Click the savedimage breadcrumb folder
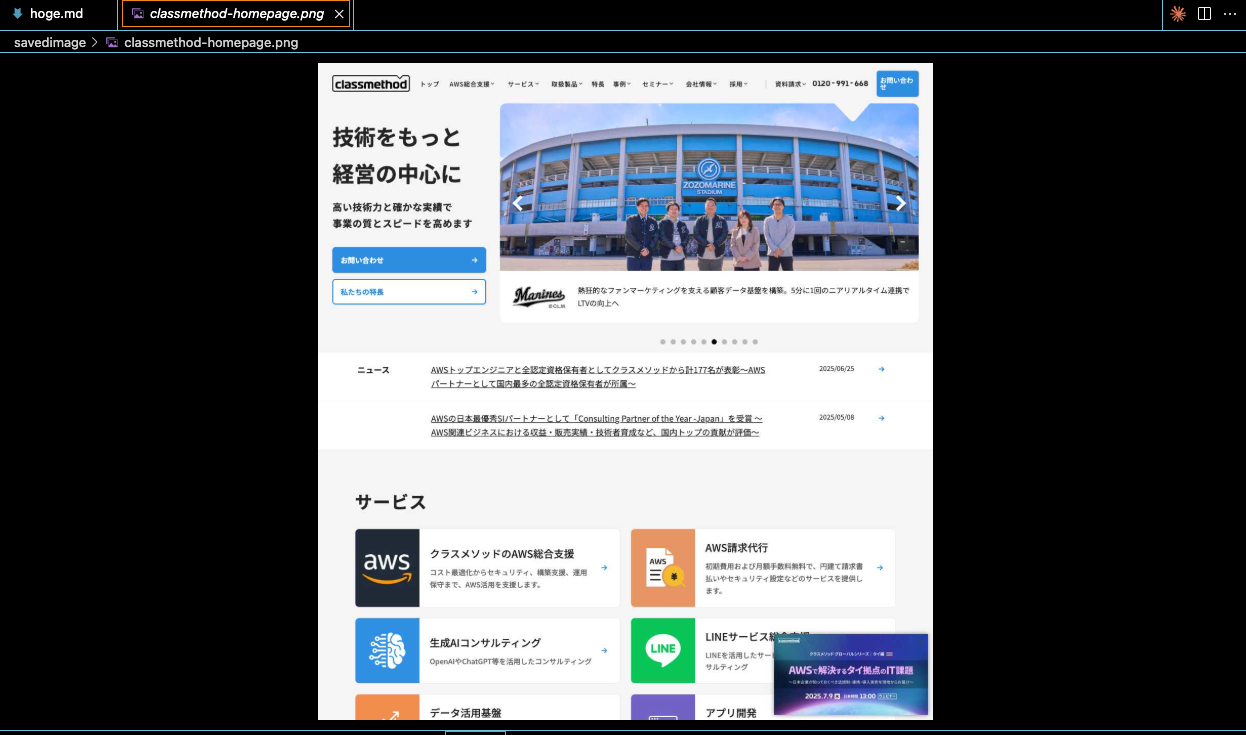The width and height of the screenshot is (1246, 735). coord(50,43)
